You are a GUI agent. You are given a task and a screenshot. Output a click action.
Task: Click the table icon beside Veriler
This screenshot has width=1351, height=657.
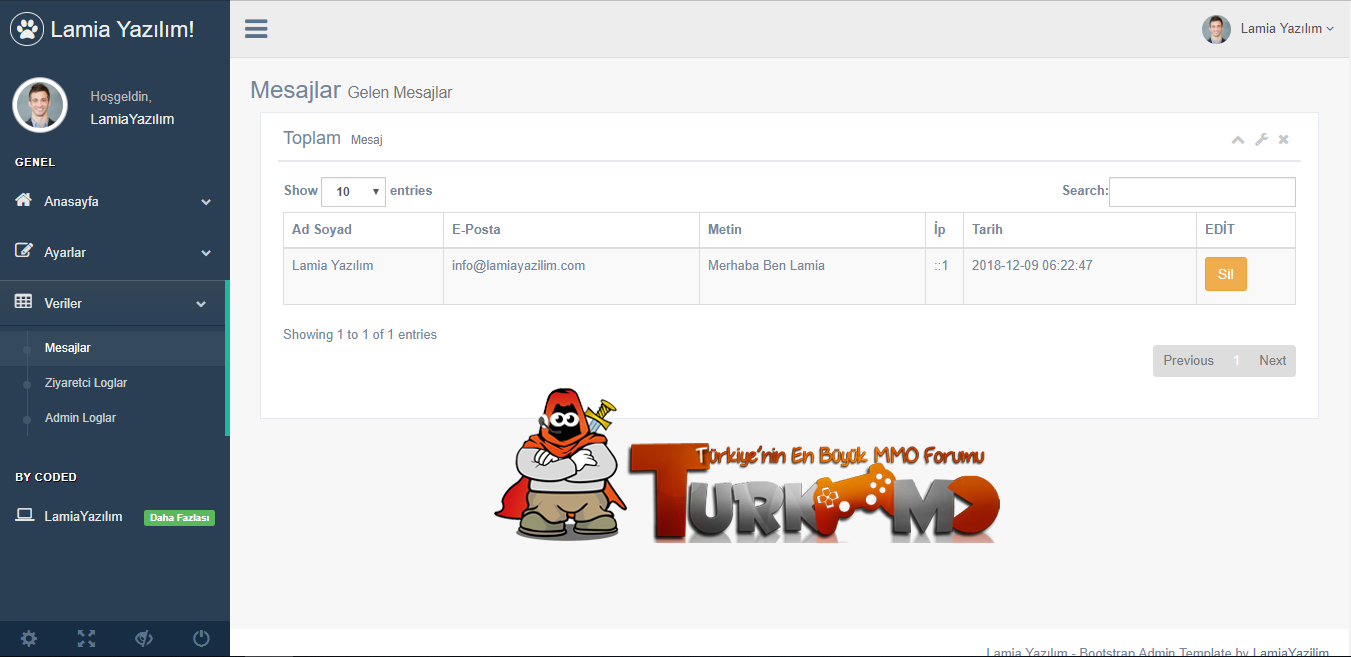[x=24, y=302]
